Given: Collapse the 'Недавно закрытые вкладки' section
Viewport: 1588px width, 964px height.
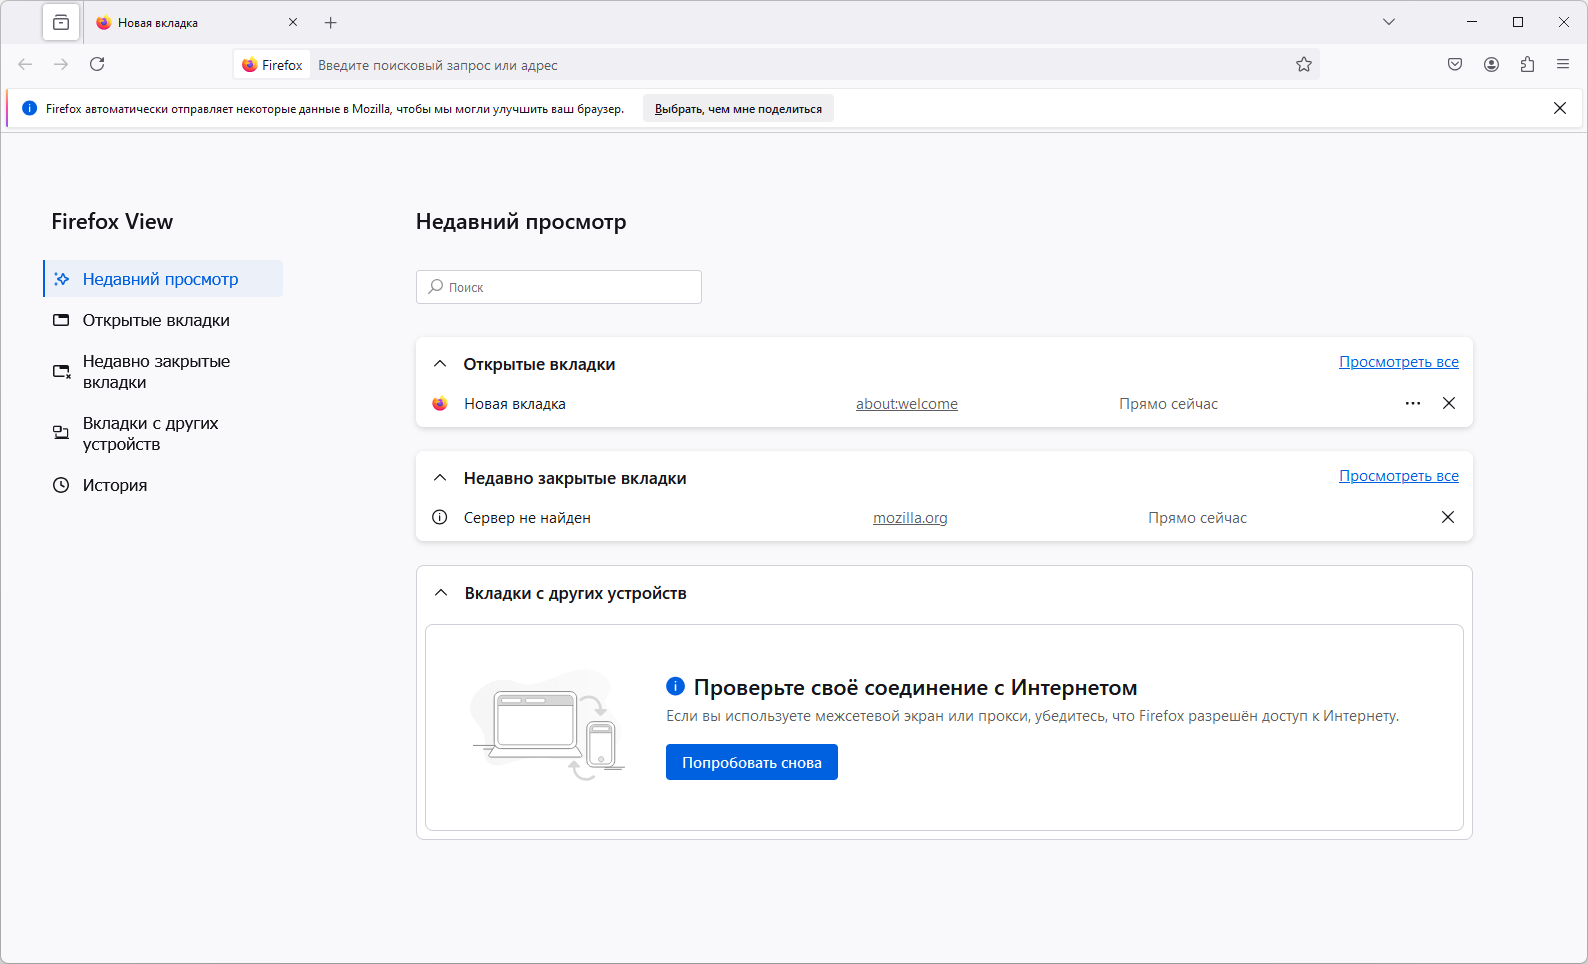Looking at the screenshot, I should pyautogui.click(x=440, y=478).
